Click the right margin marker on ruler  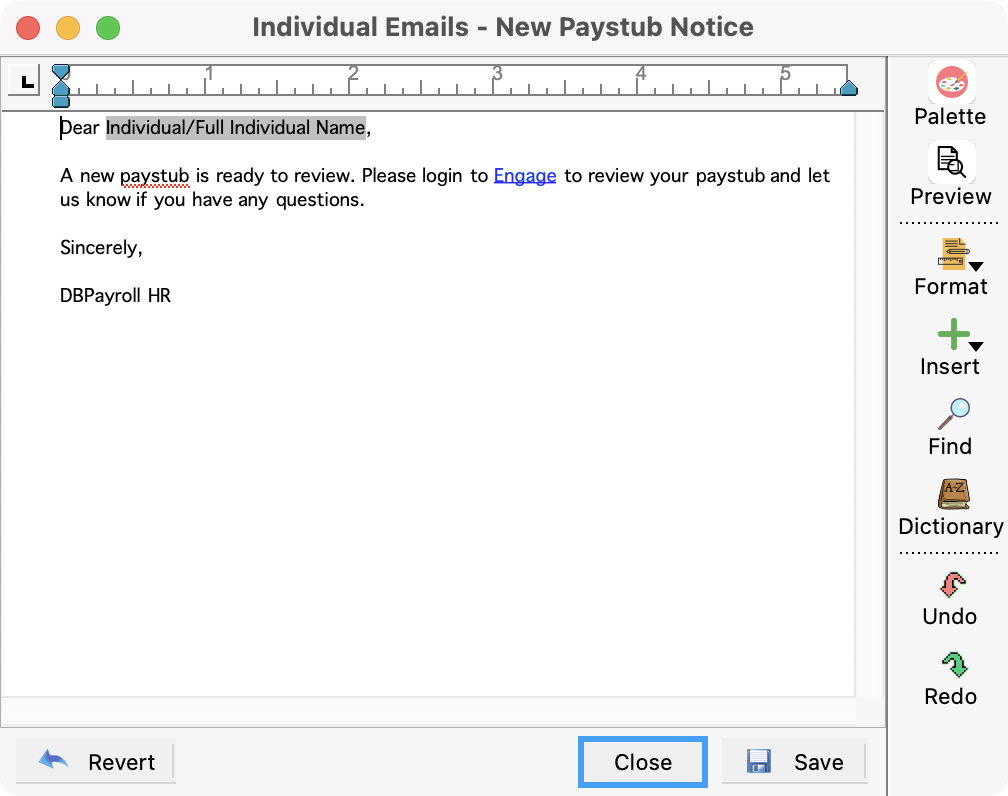848,89
